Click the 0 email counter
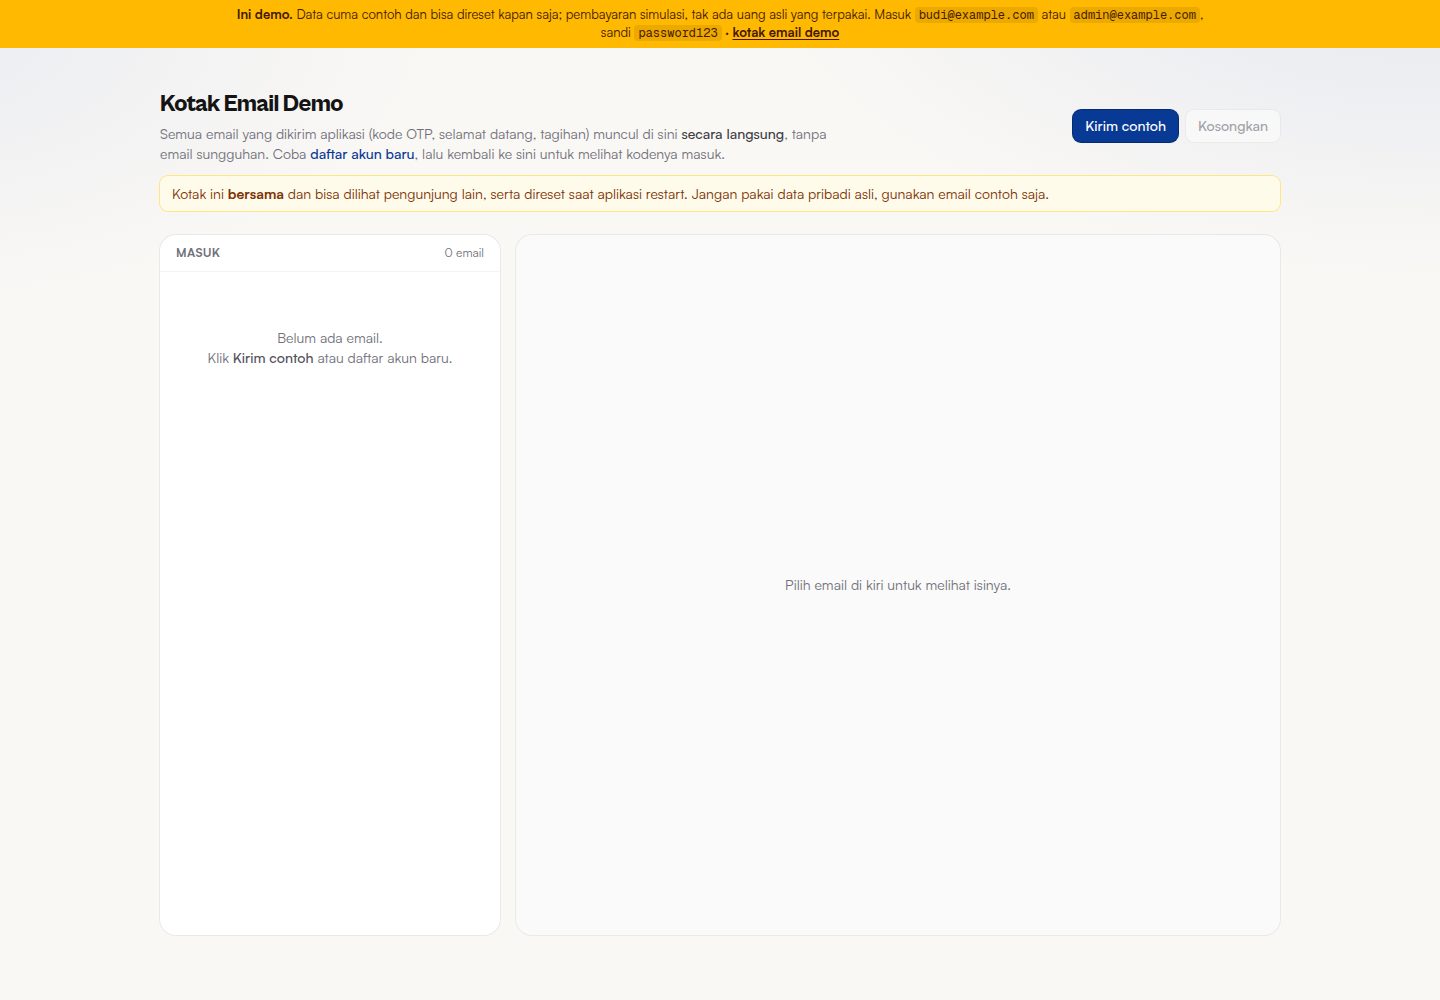The width and height of the screenshot is (1440, 1000). pyautogui.click(x=464, y=253)
